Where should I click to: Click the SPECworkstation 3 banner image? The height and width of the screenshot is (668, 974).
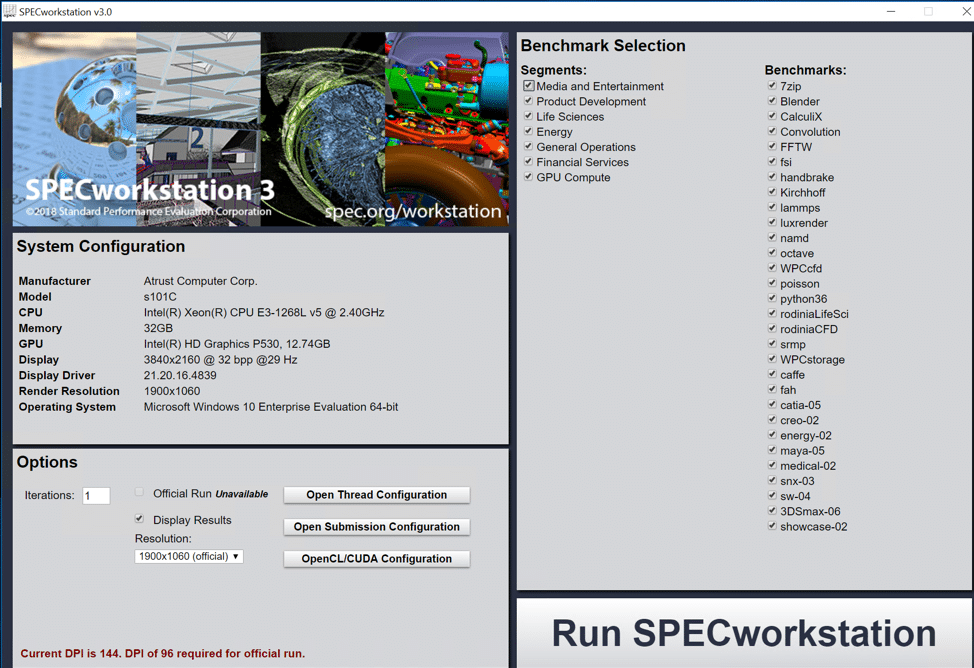click(260, 129)
